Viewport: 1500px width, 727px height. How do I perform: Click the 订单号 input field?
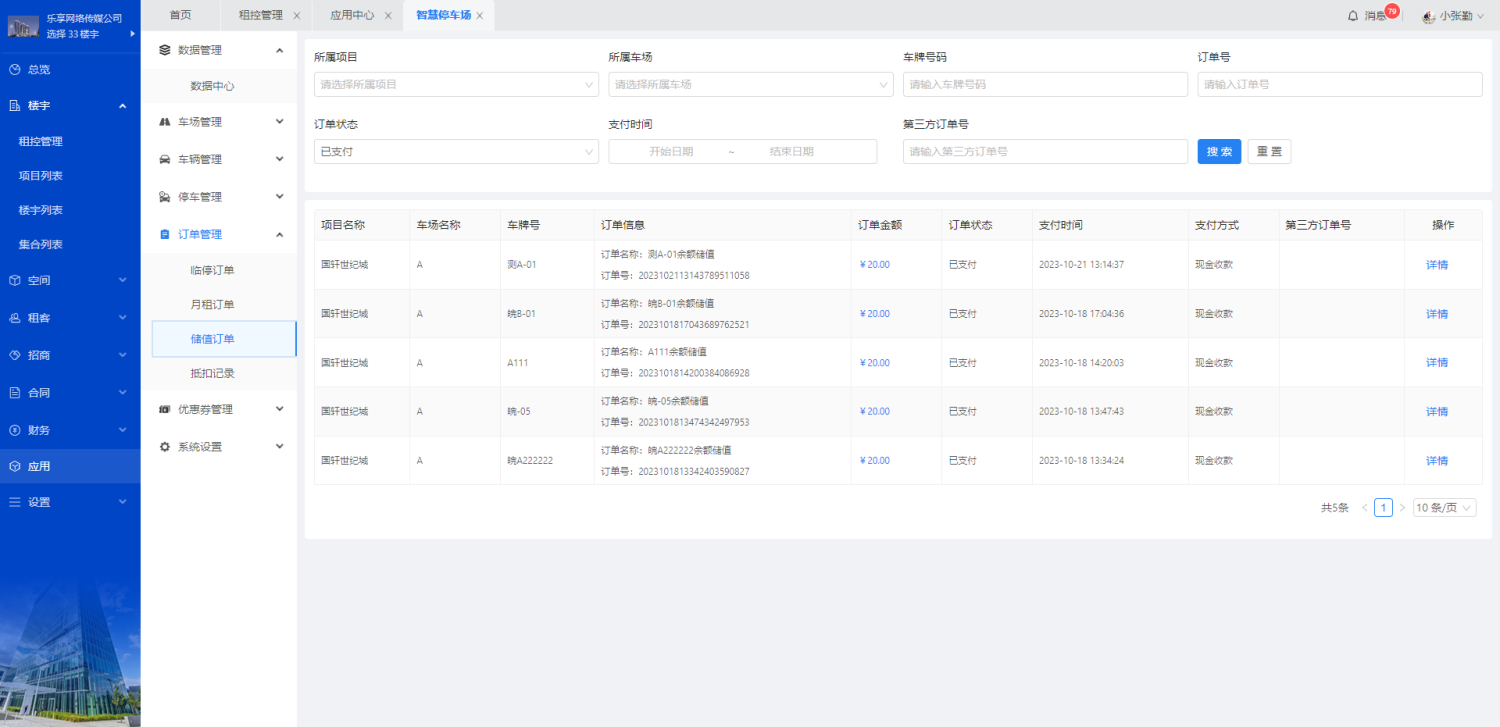pyautogui.click(x=1340, y=85)
